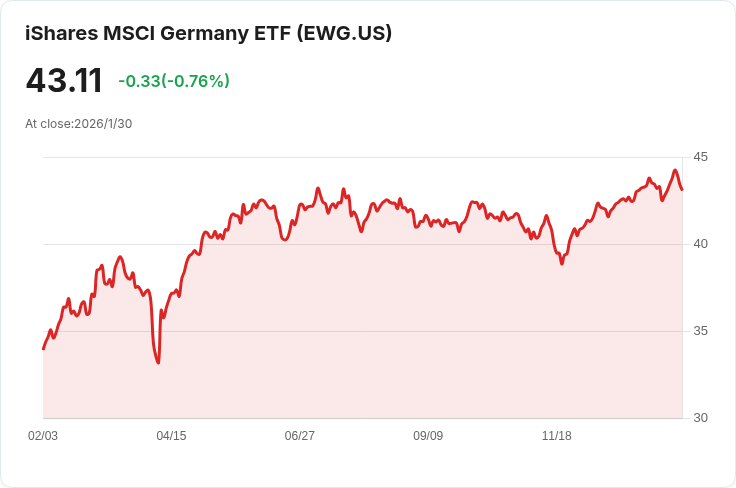Click the -0.33(-0.76%) change text
The image size is (736, 488).
pyautogui.click(x=174, y=81)
